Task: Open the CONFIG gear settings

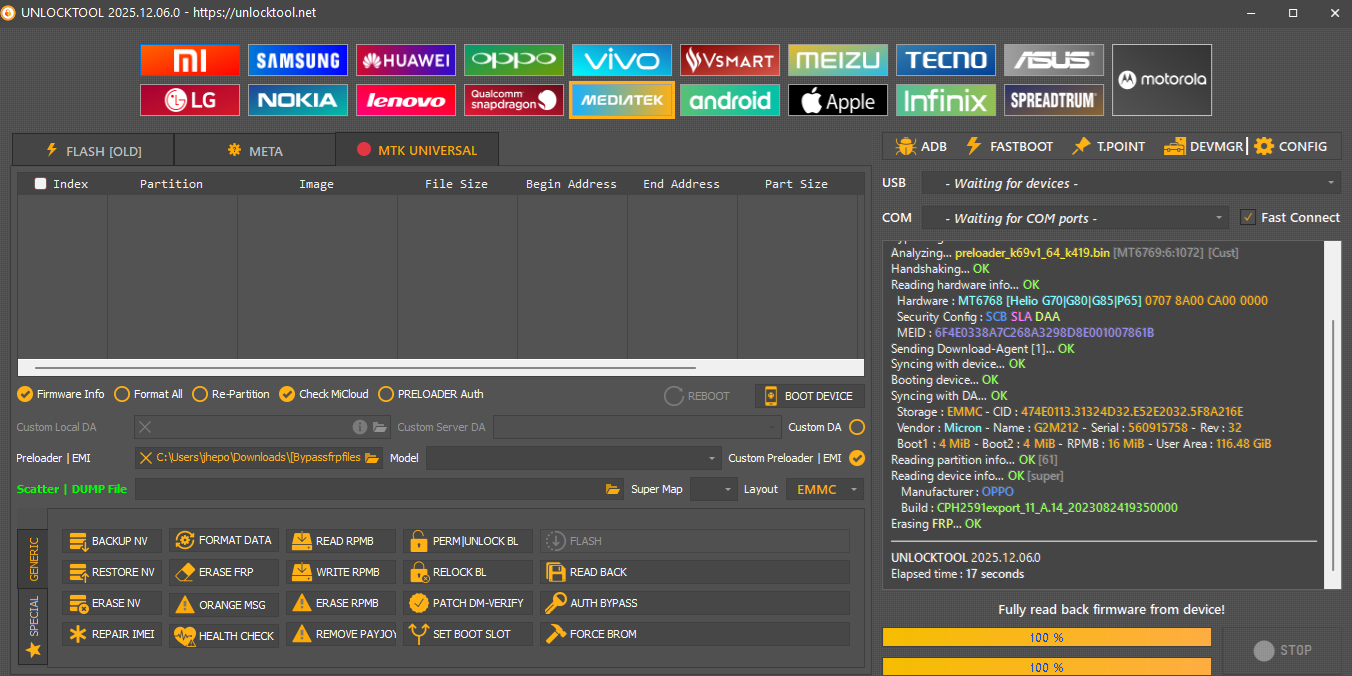Action: point(1291,146)
